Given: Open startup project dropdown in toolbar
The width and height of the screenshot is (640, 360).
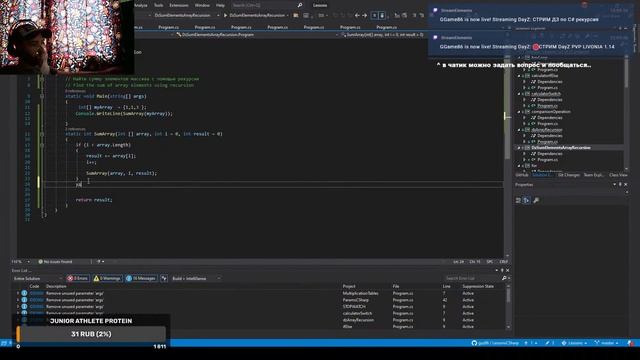Looking at the screenshot, I should click(x=186, y=16).
